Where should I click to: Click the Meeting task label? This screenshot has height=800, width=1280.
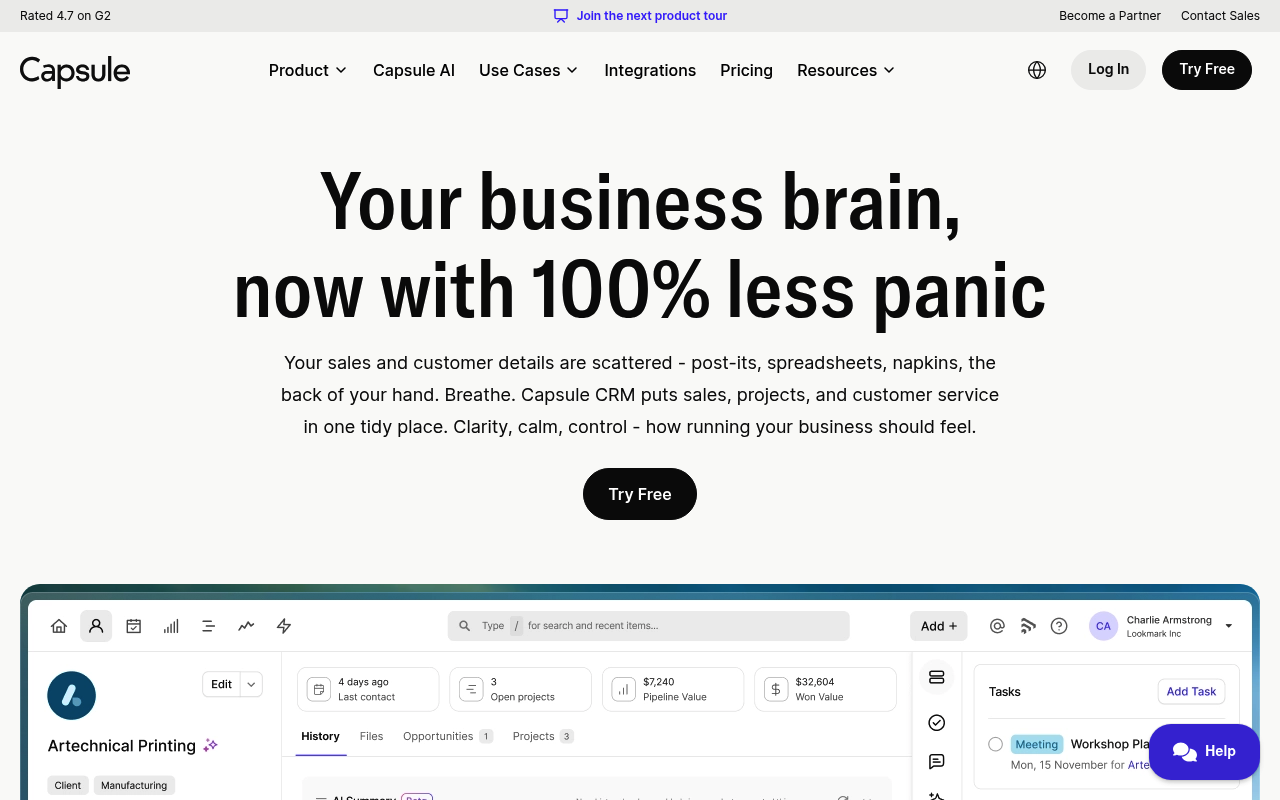(x=1037, y=744)
